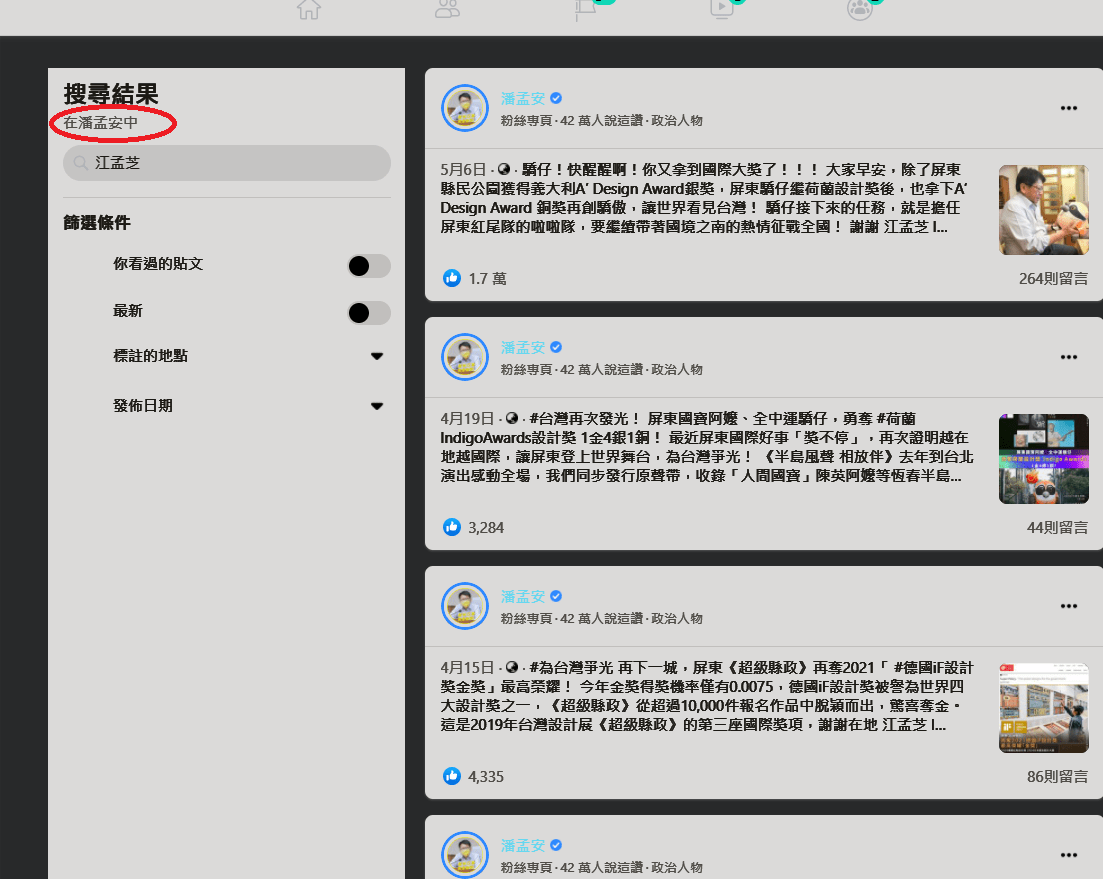
Task: Open the post text starting 4月19日
Action: (707, 447)
